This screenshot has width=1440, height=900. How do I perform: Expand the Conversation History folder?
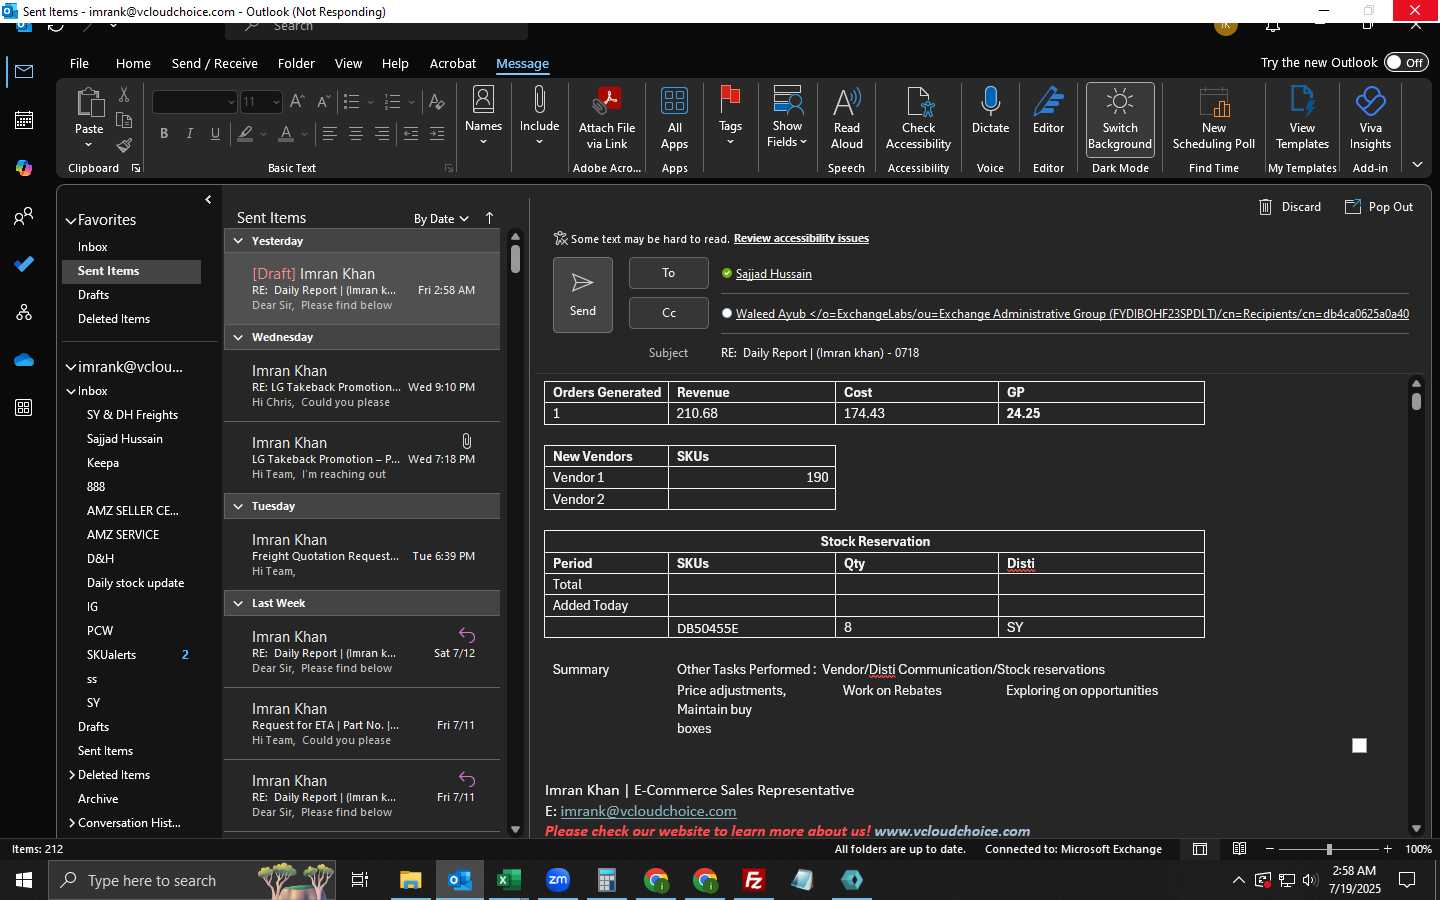click(72, 823)
